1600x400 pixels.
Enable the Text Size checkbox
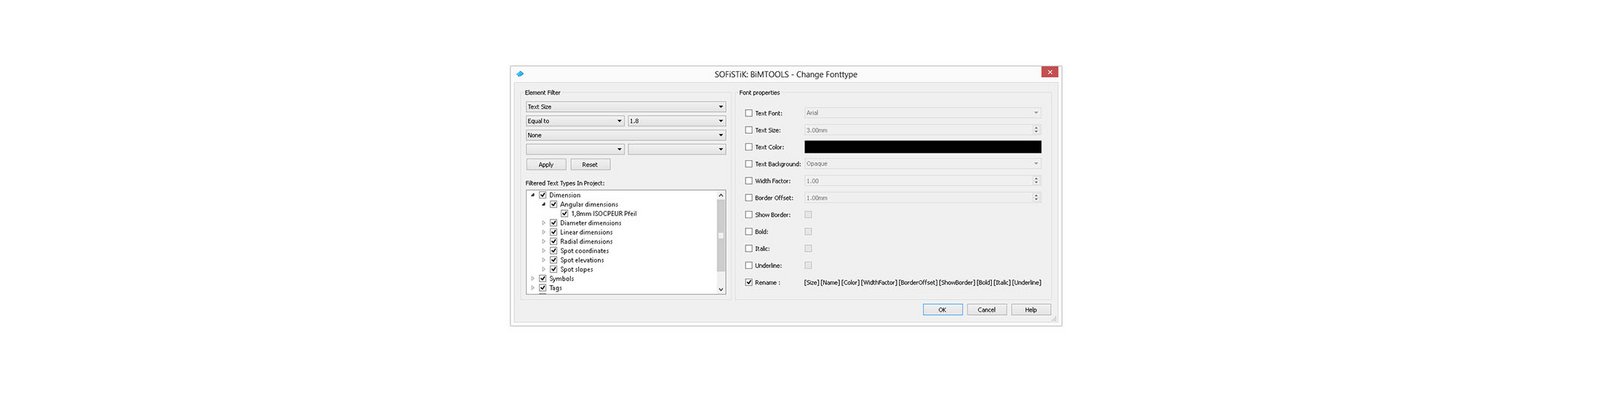[749, 130]
